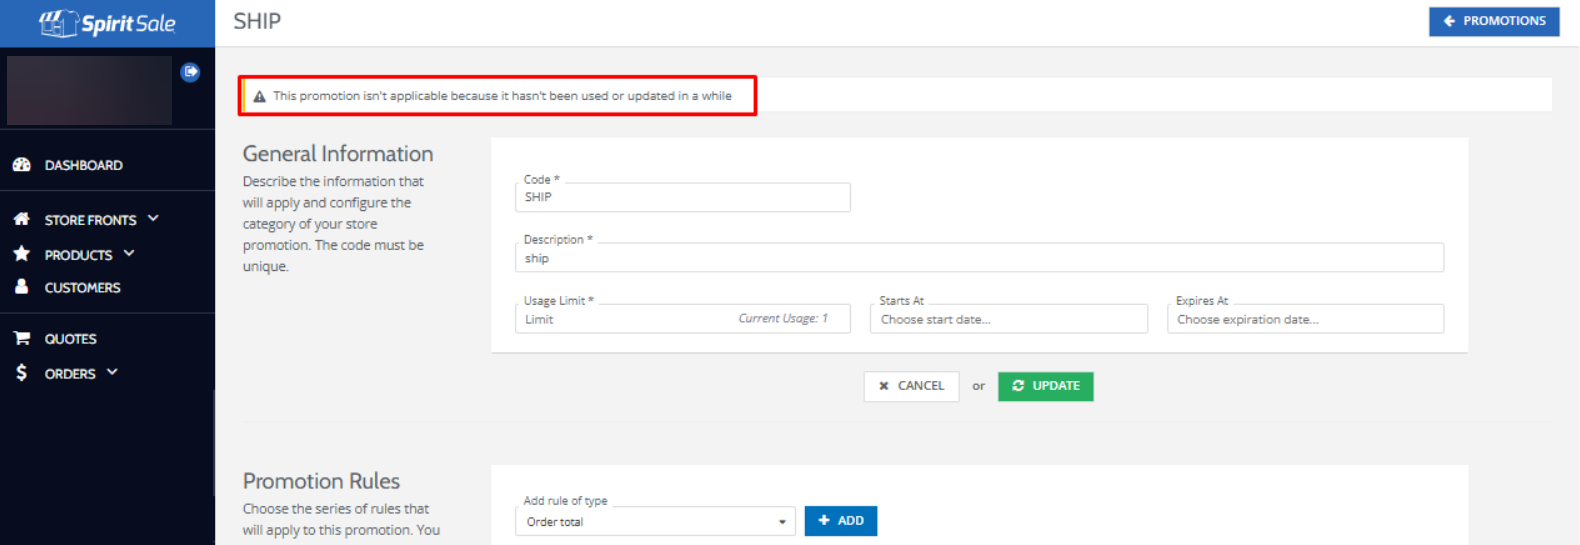The image size is (1580, 545).
Task: Click the blue Add rule button
Action: coord(840,521)
